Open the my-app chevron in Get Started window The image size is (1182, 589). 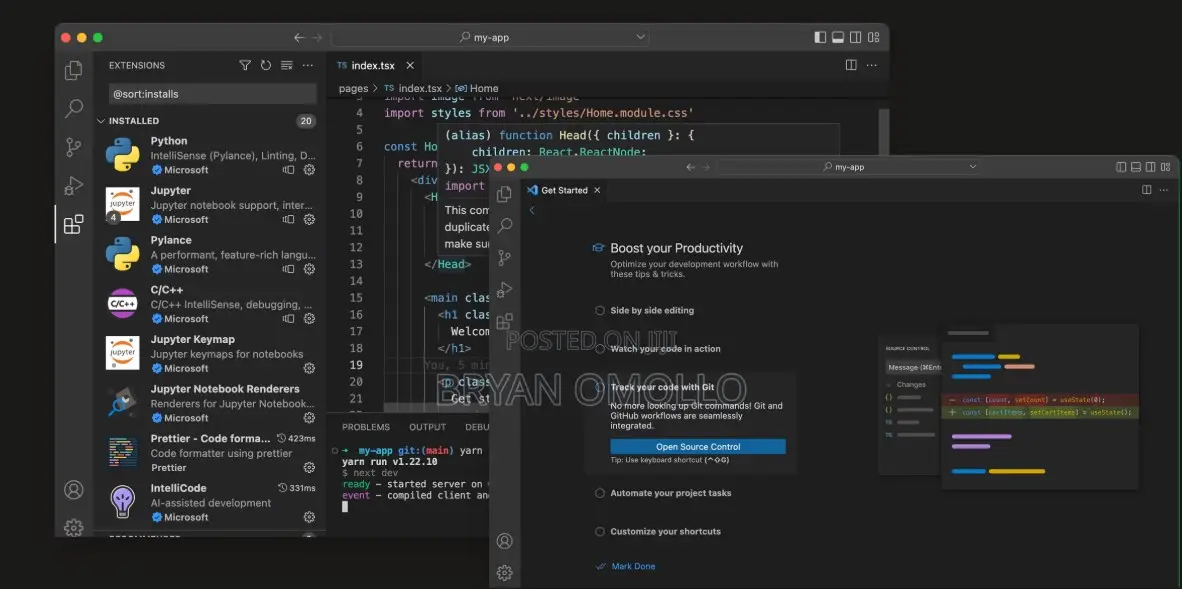click(972, 167)
